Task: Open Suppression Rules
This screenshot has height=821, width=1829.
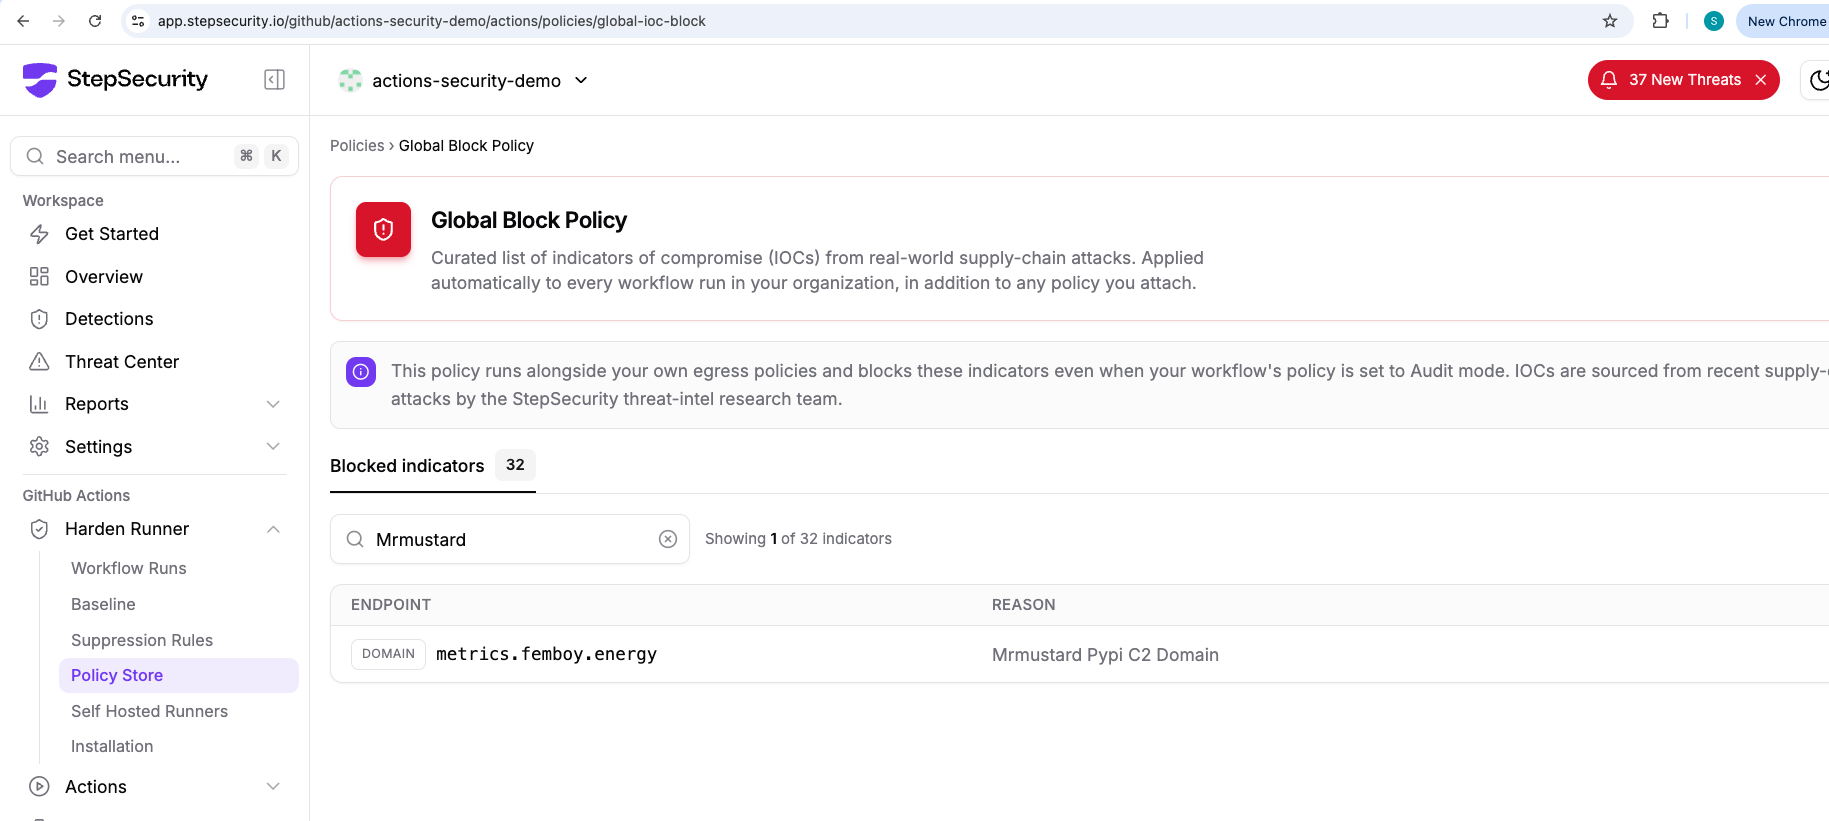Action: 142,640
